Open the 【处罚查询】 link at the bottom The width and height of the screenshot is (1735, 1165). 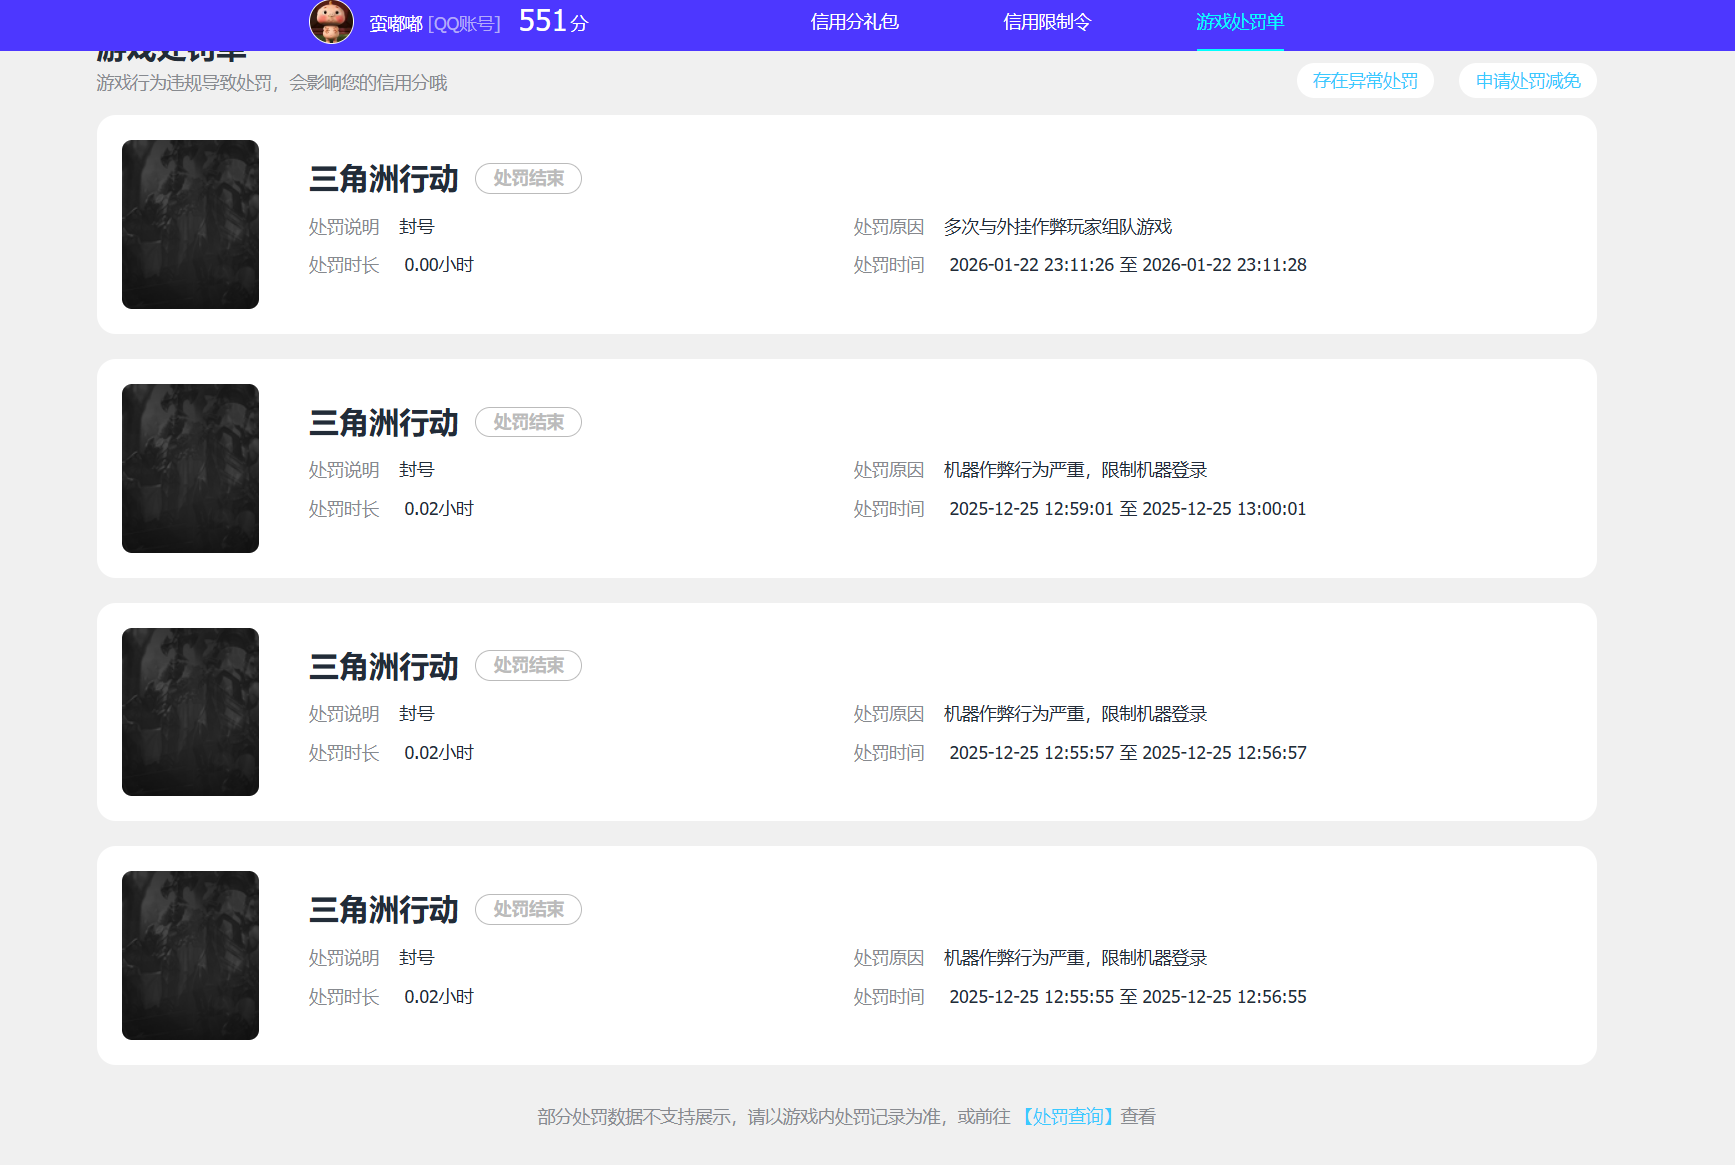click(x=1067, y=1117)
